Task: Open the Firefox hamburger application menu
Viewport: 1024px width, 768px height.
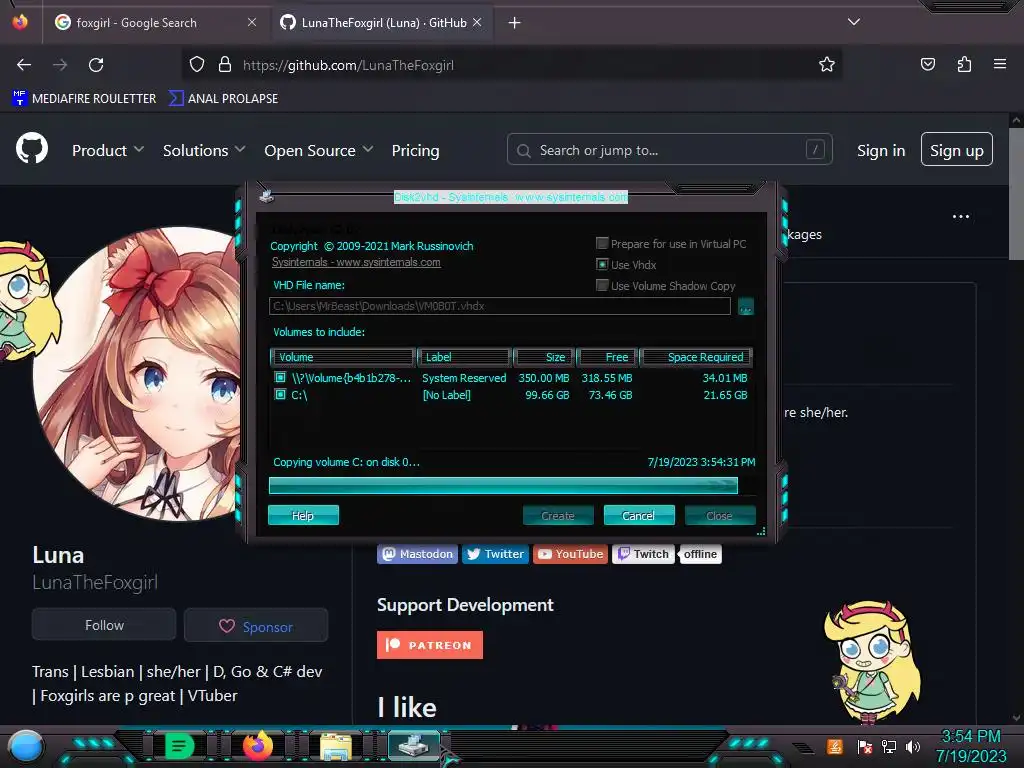Action: point(1000,64)
